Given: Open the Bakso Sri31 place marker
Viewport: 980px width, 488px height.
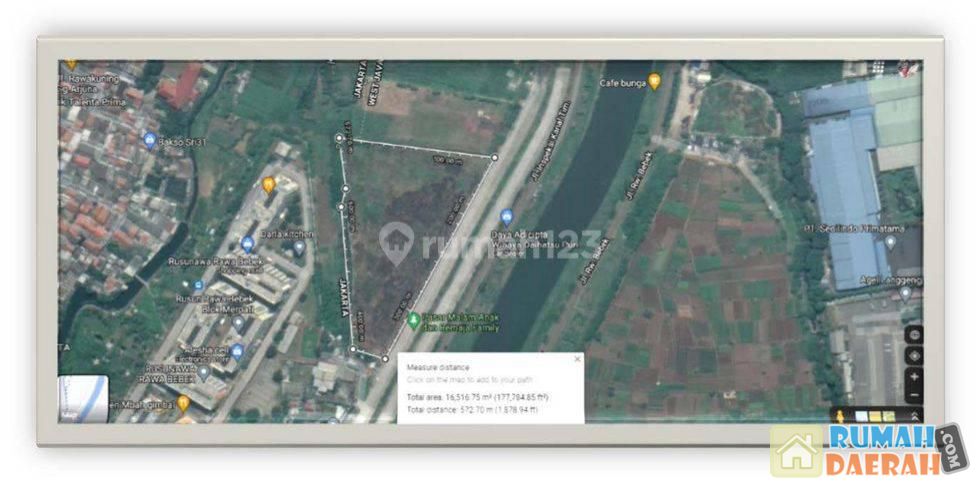Looking at the screenshot, I should (150, 140).
